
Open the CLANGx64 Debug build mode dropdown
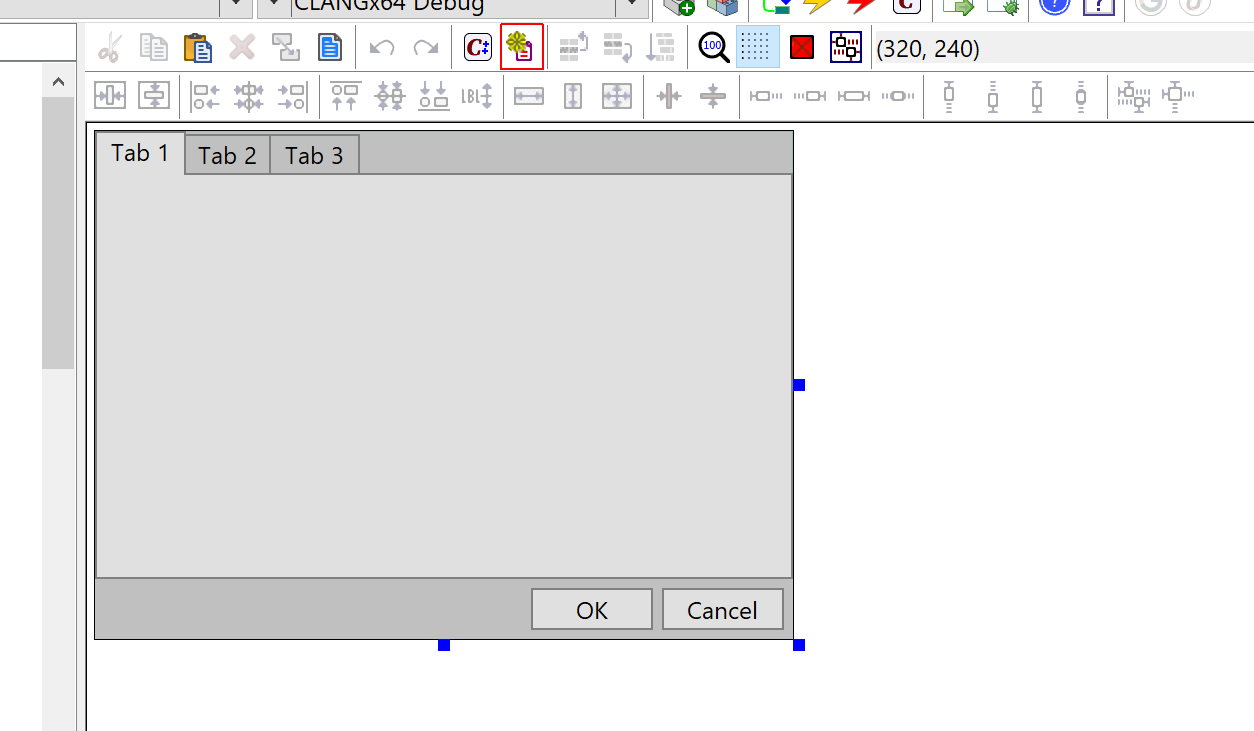(x=631, y=6)
